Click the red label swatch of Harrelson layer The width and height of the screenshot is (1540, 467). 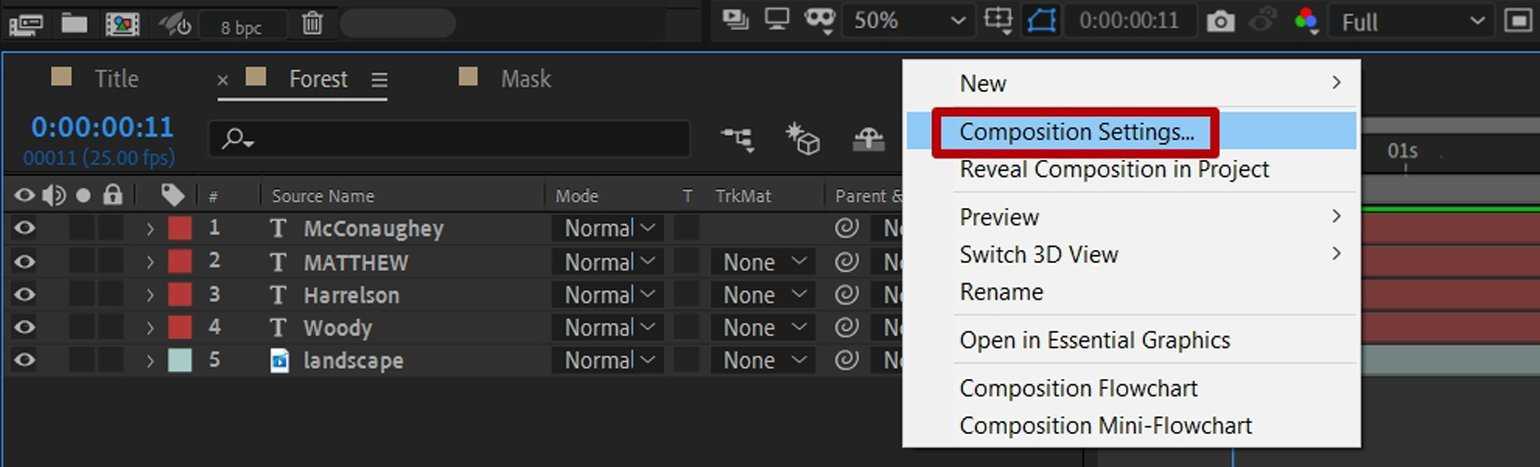pyautogui.click(x=179, y=296)
